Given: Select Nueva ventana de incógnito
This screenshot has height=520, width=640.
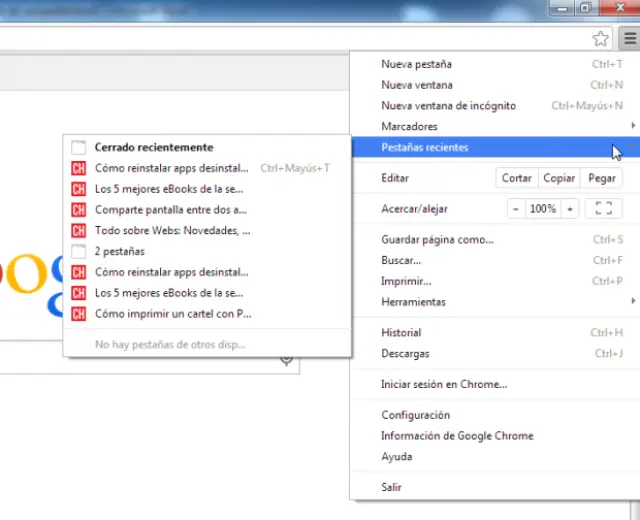Looking at the screenshot, I should 448,106.
